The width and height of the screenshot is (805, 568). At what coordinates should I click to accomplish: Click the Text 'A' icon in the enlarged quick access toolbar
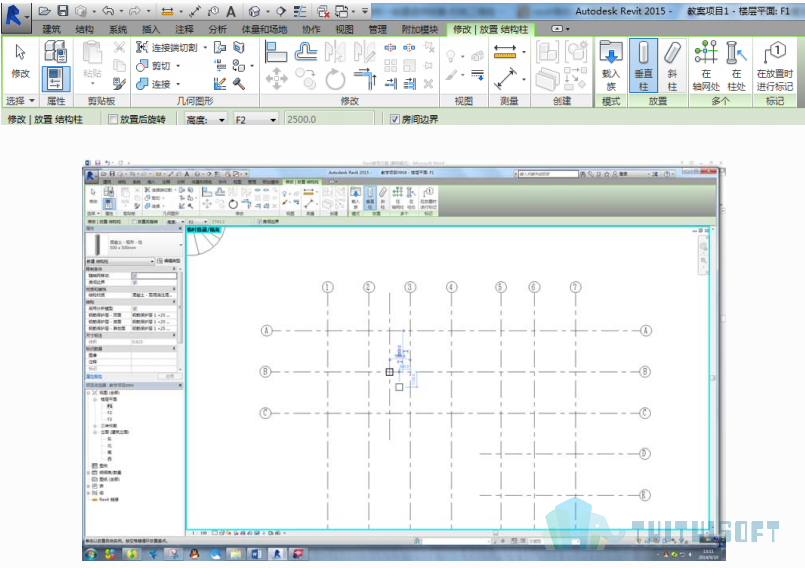[231, 11]
